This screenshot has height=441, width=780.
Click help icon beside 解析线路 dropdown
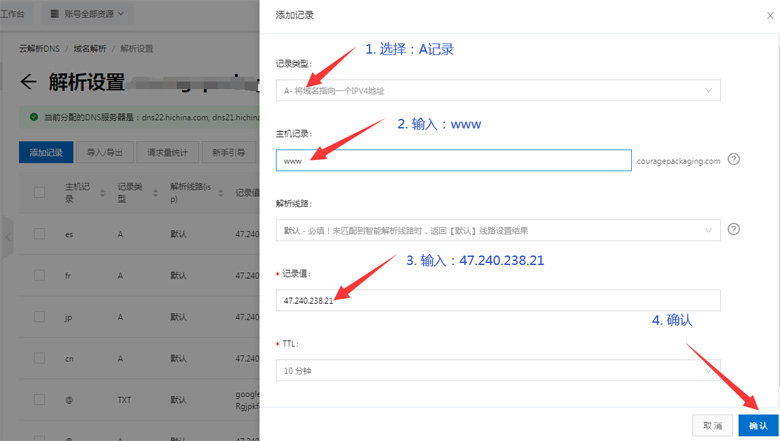[x=734, y=229]
